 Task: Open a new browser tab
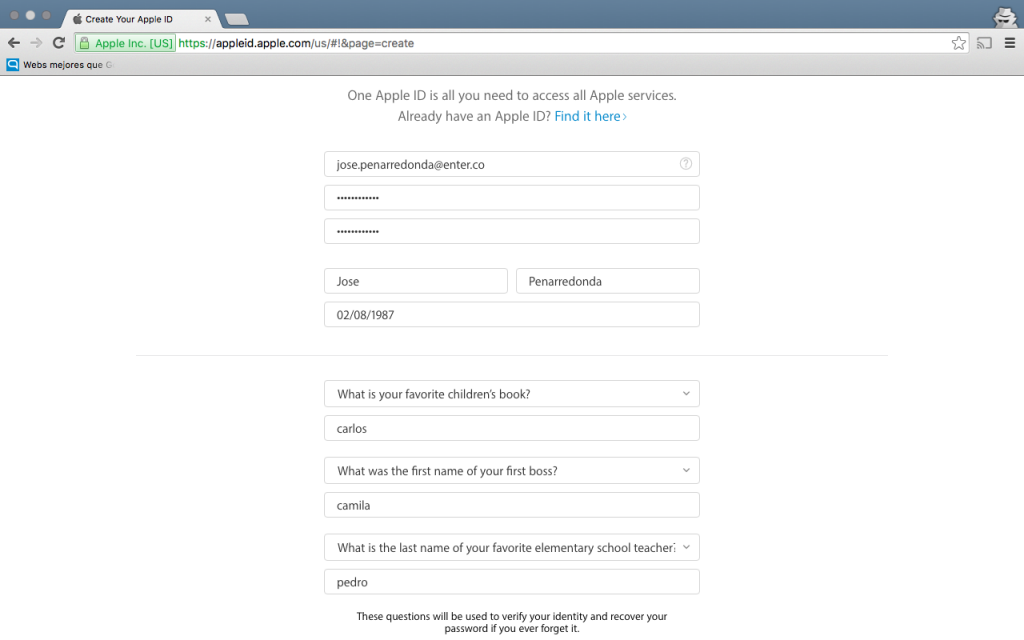(x=236, y=20)
